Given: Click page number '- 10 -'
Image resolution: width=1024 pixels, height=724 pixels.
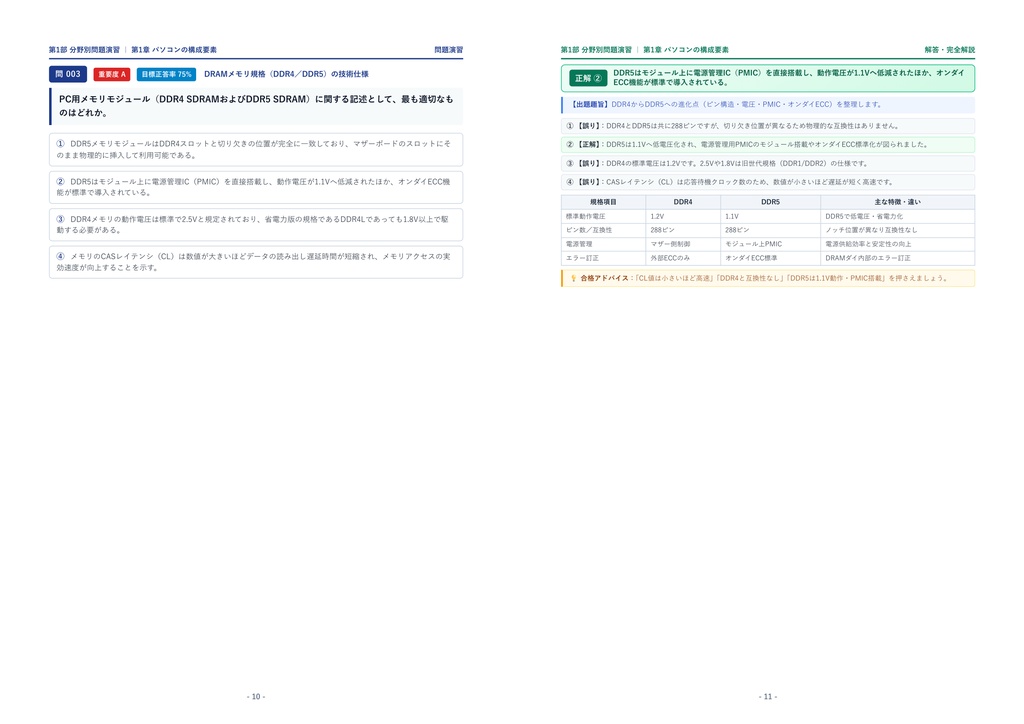Looking at the screenshot, I should tap(256, 697).
